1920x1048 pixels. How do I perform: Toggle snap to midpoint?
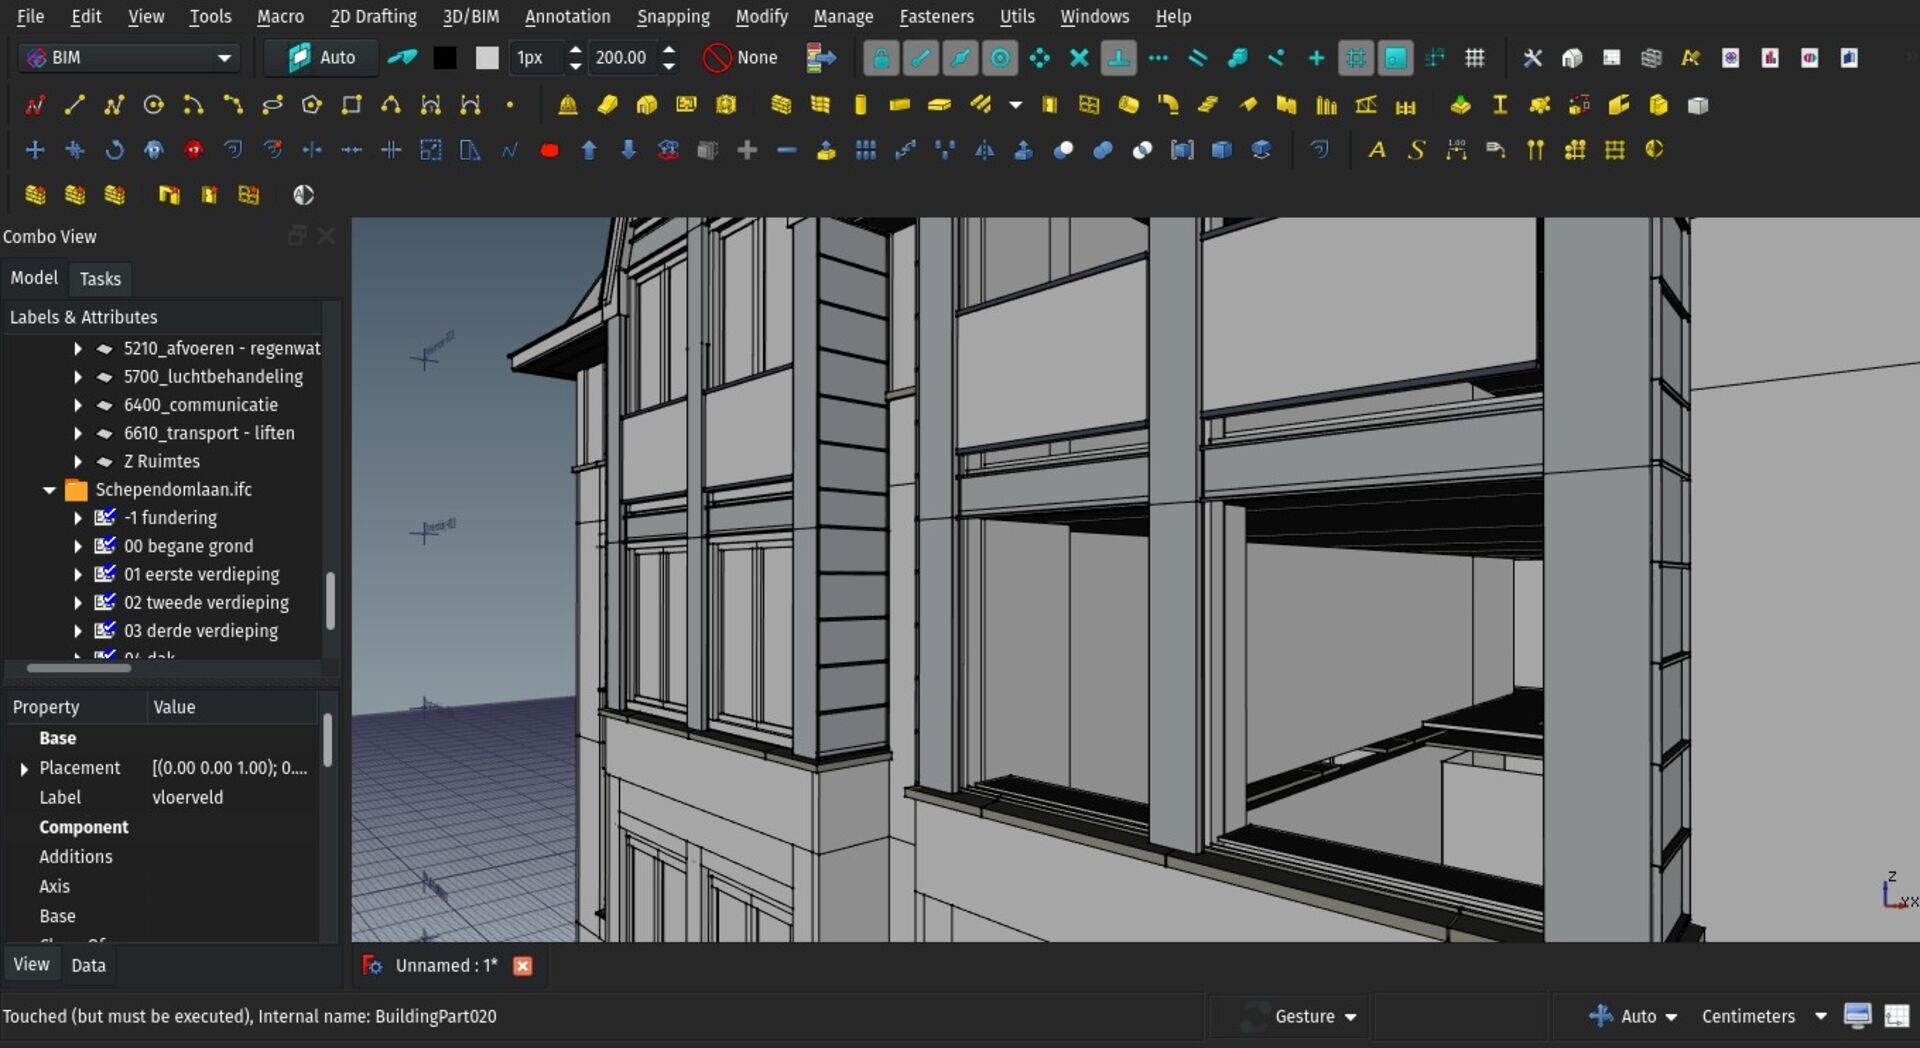(960, 58)
